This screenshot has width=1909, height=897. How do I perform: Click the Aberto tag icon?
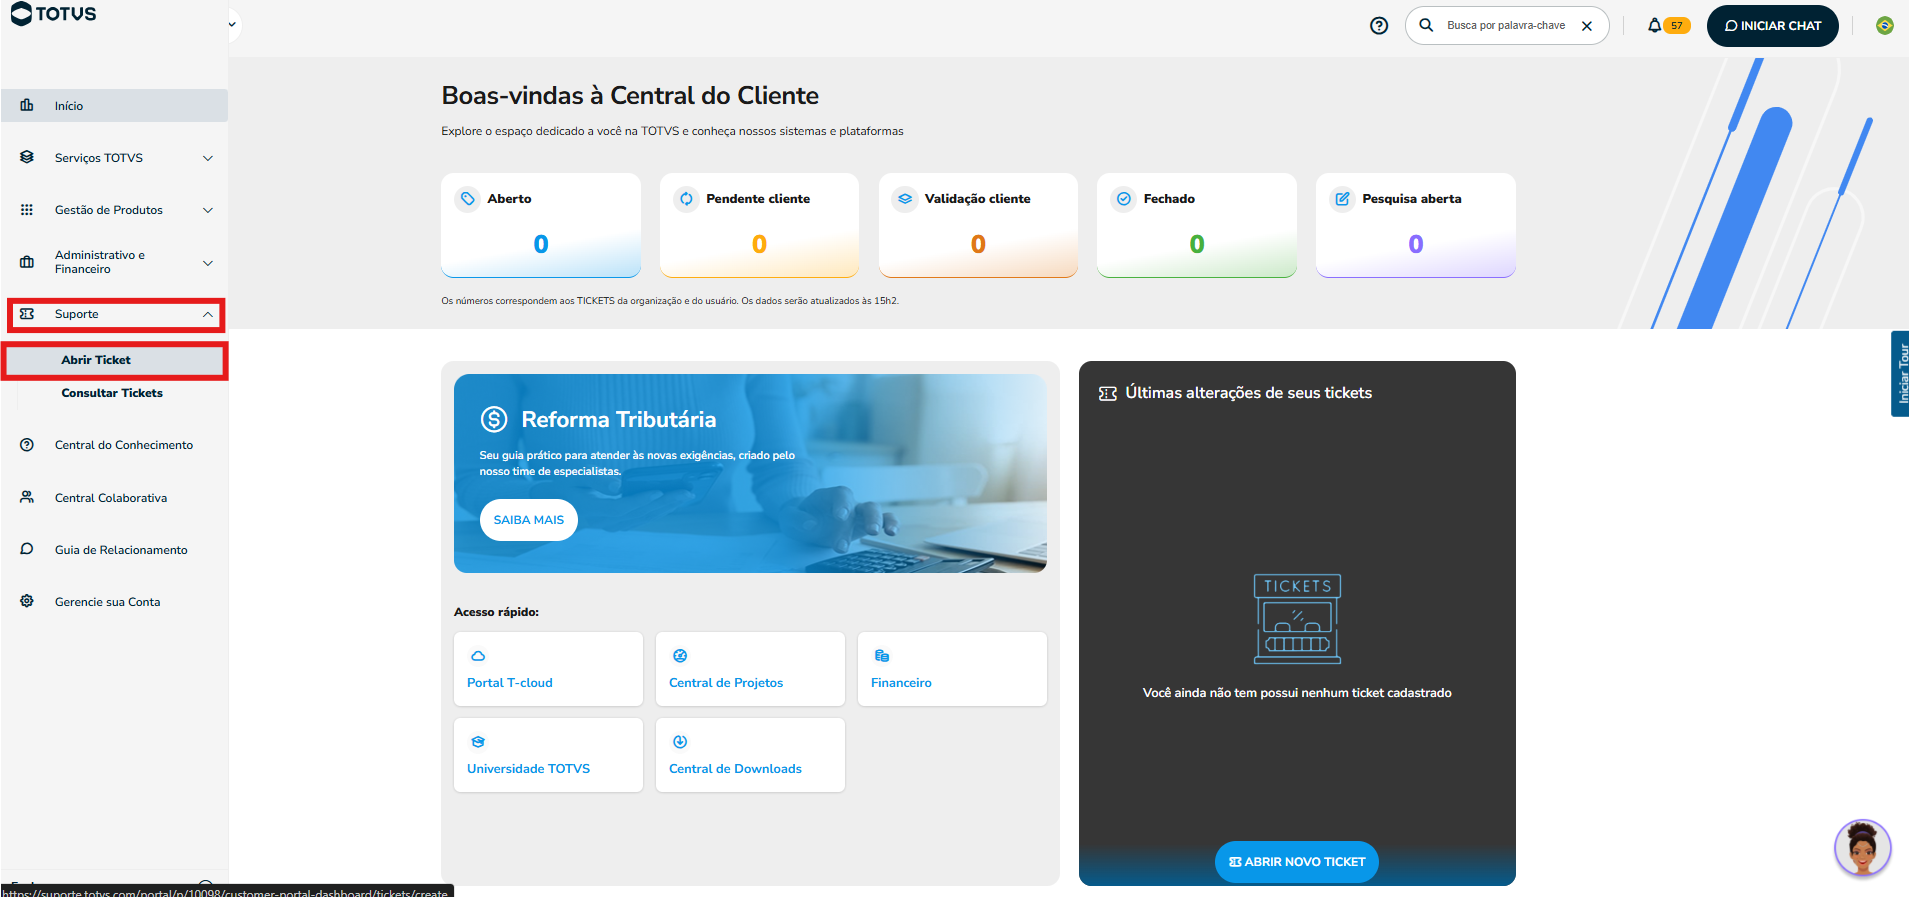pos(468,199)
